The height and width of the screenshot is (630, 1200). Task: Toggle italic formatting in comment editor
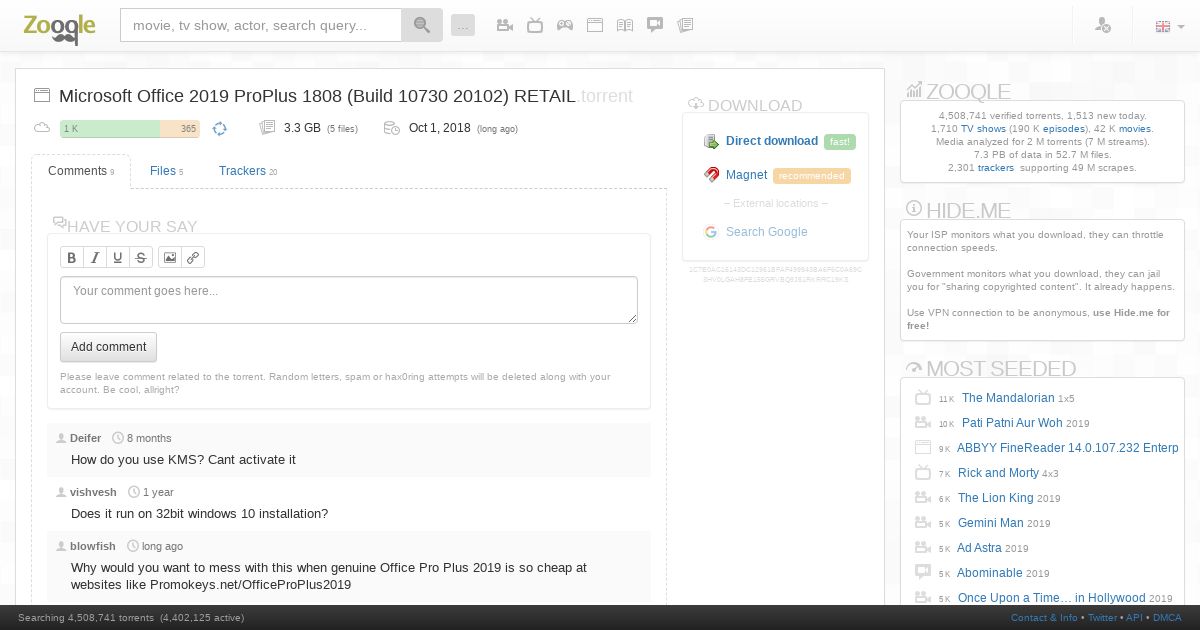[x=95, y=257]
